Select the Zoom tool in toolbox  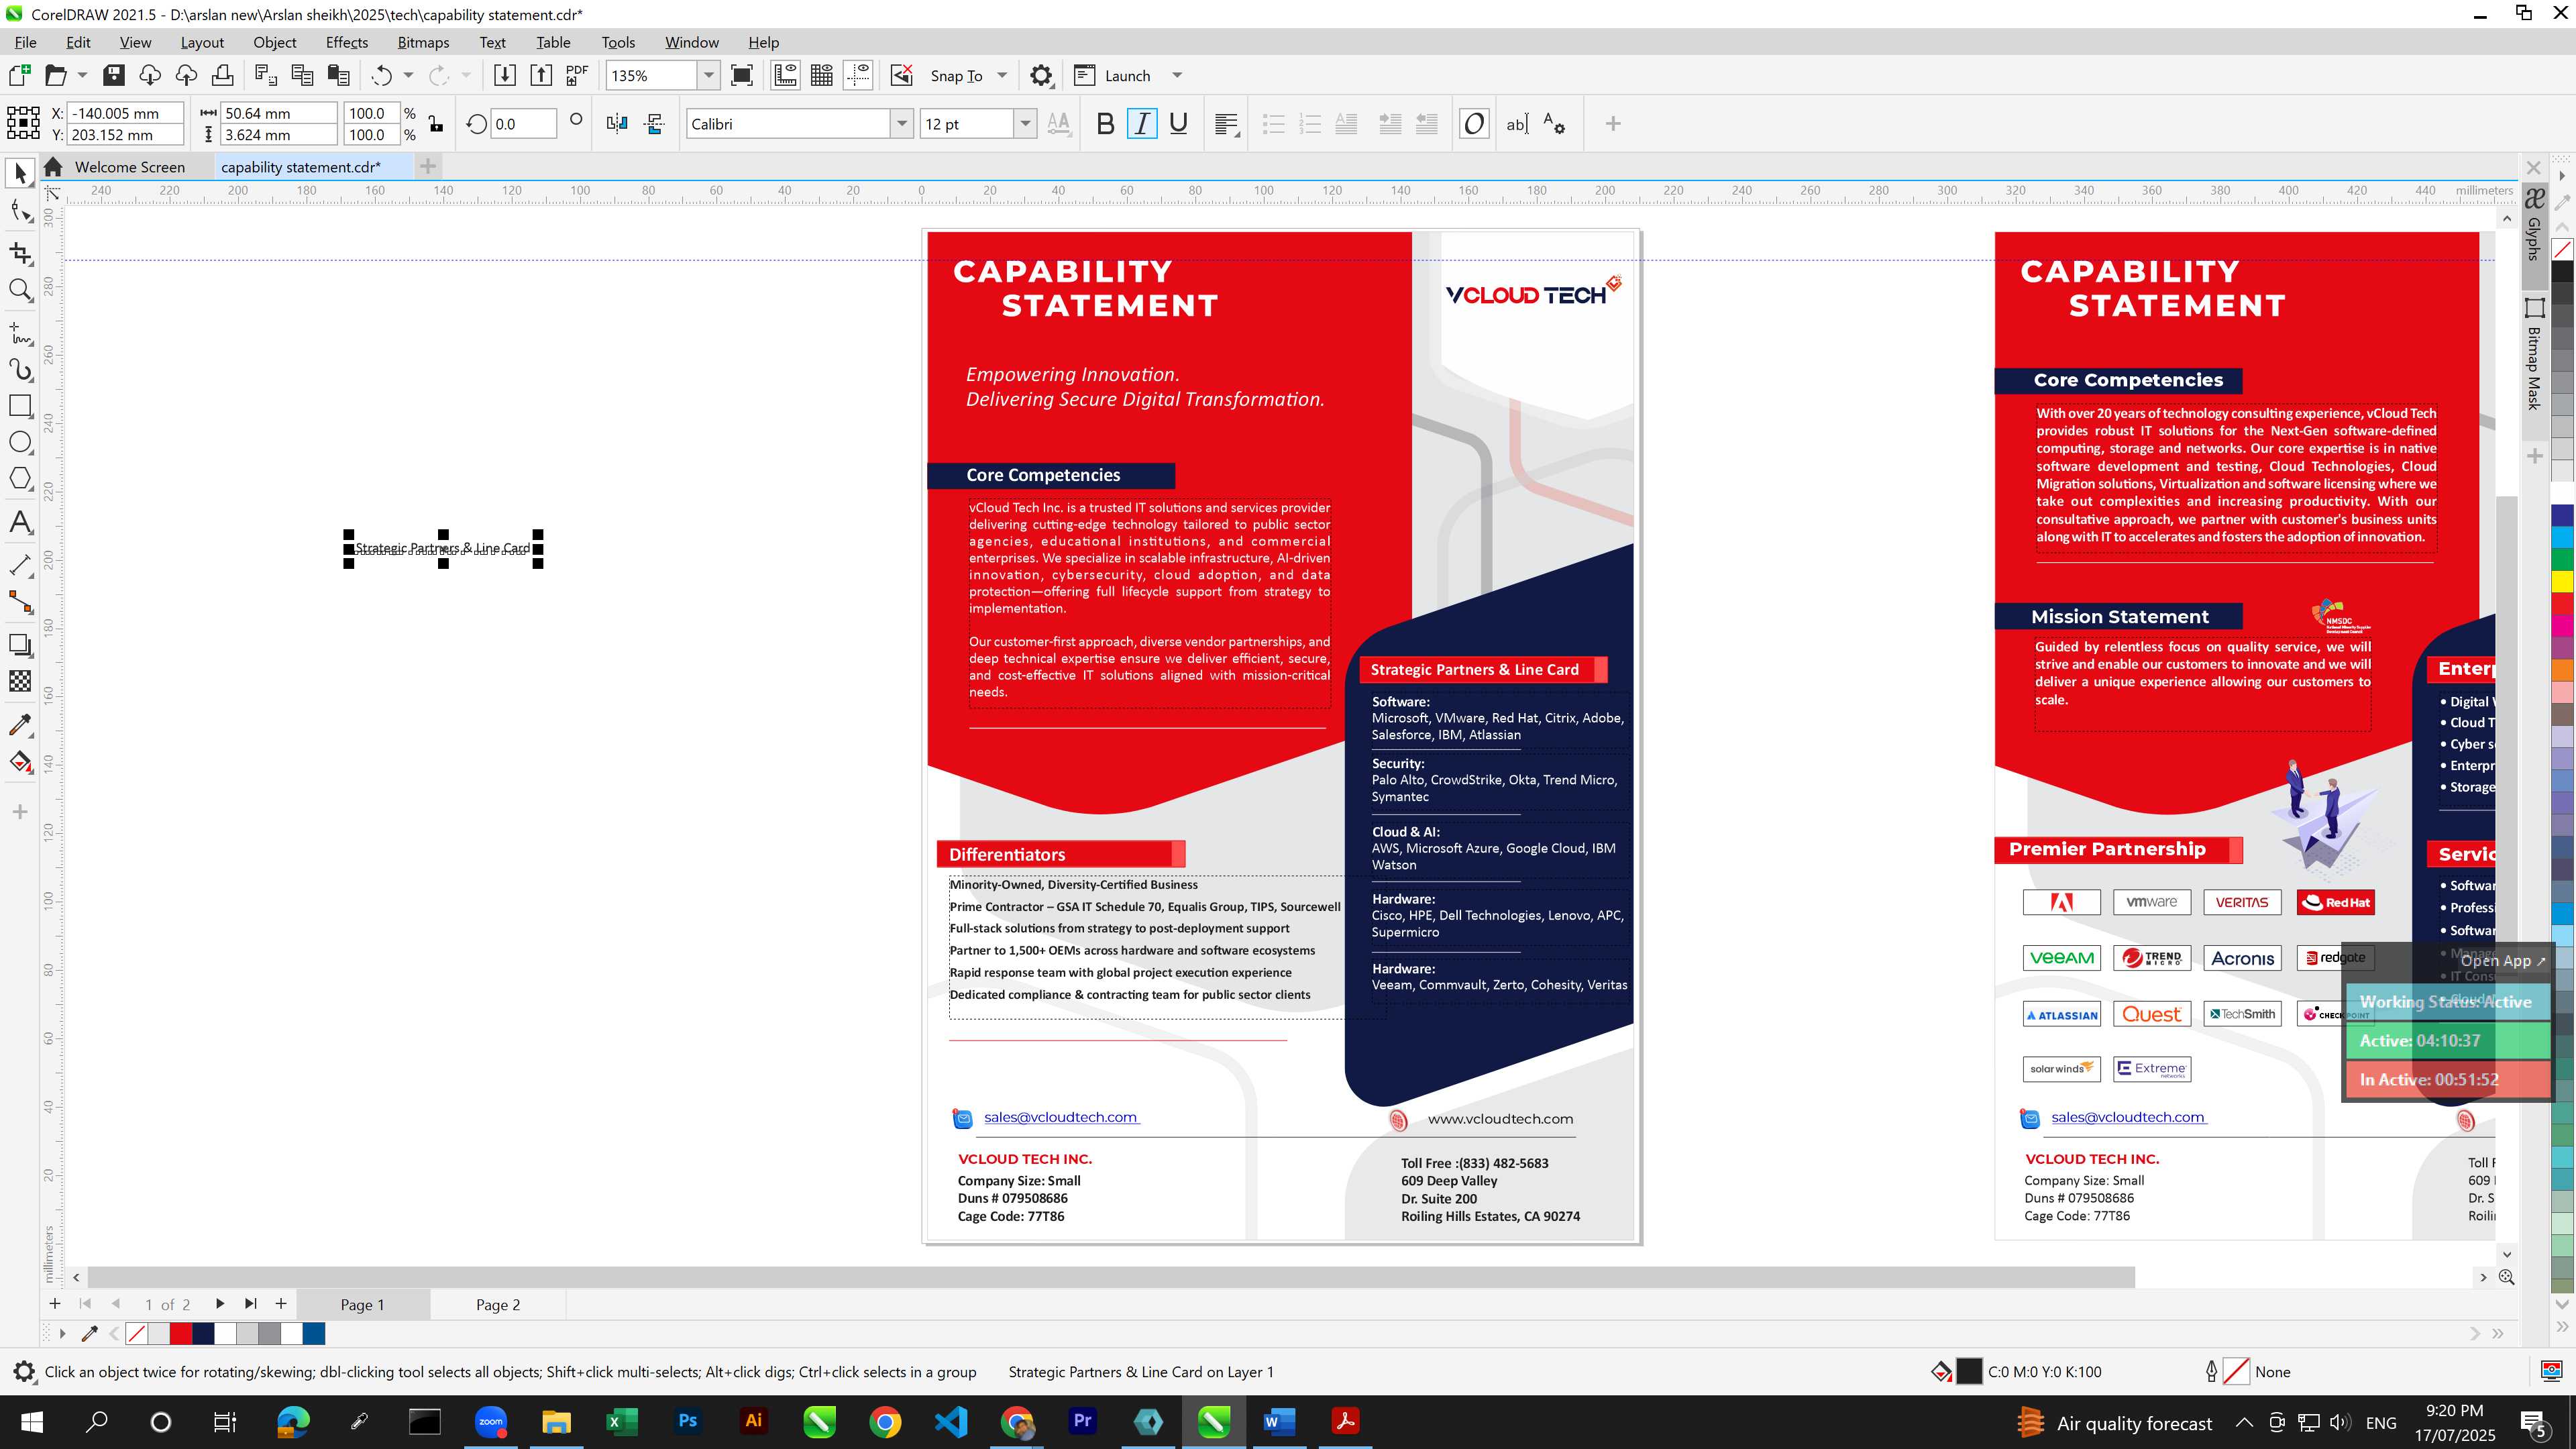click(x=20, y=290)
